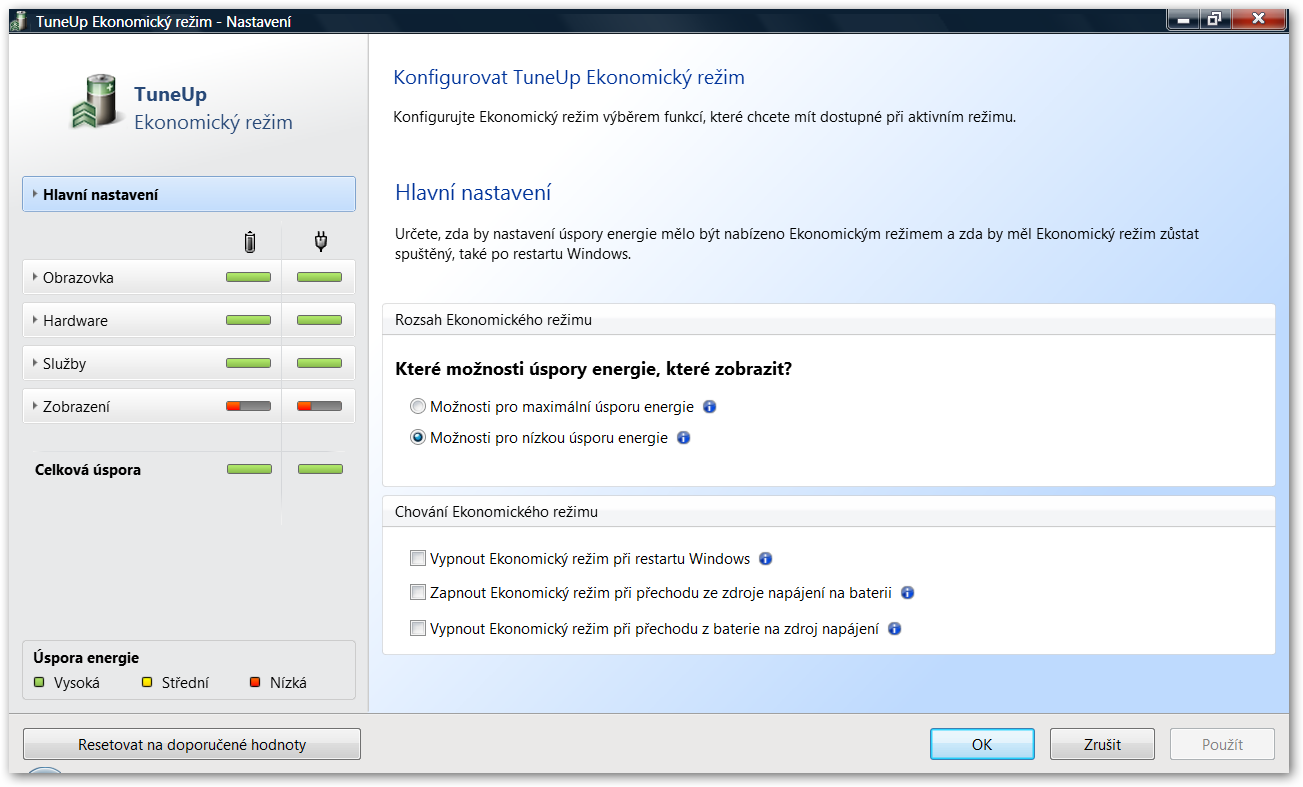
Task: Open the Hardware section
Action: pos(189,320)
